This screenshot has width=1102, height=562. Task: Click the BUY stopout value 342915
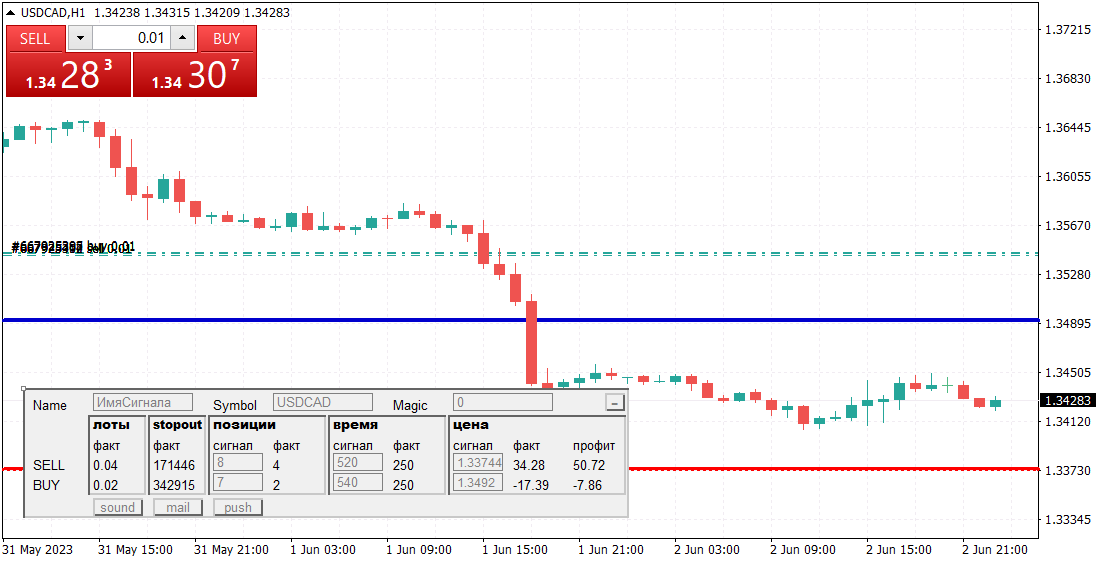pyautogui.click(x=174, y=485)
